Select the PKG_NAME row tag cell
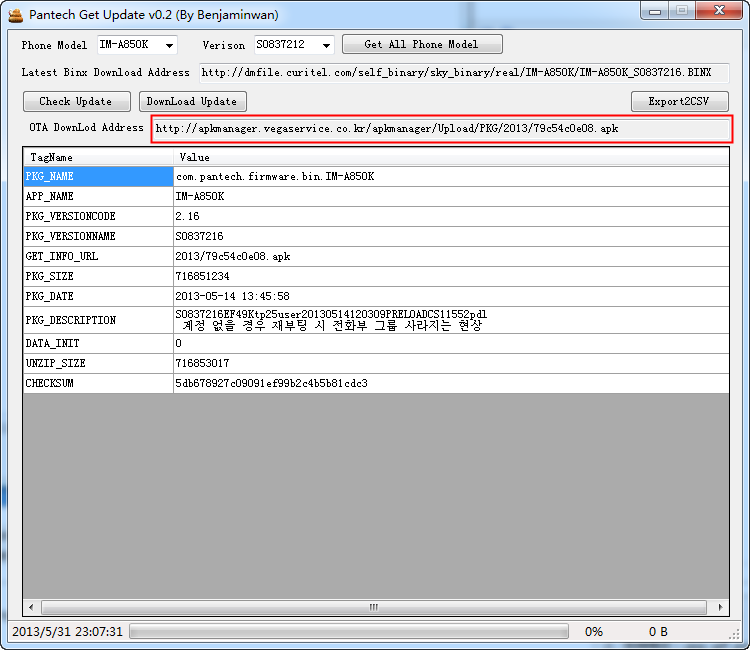The width and height of the screenshot is (750, 650). click(98, 176)
